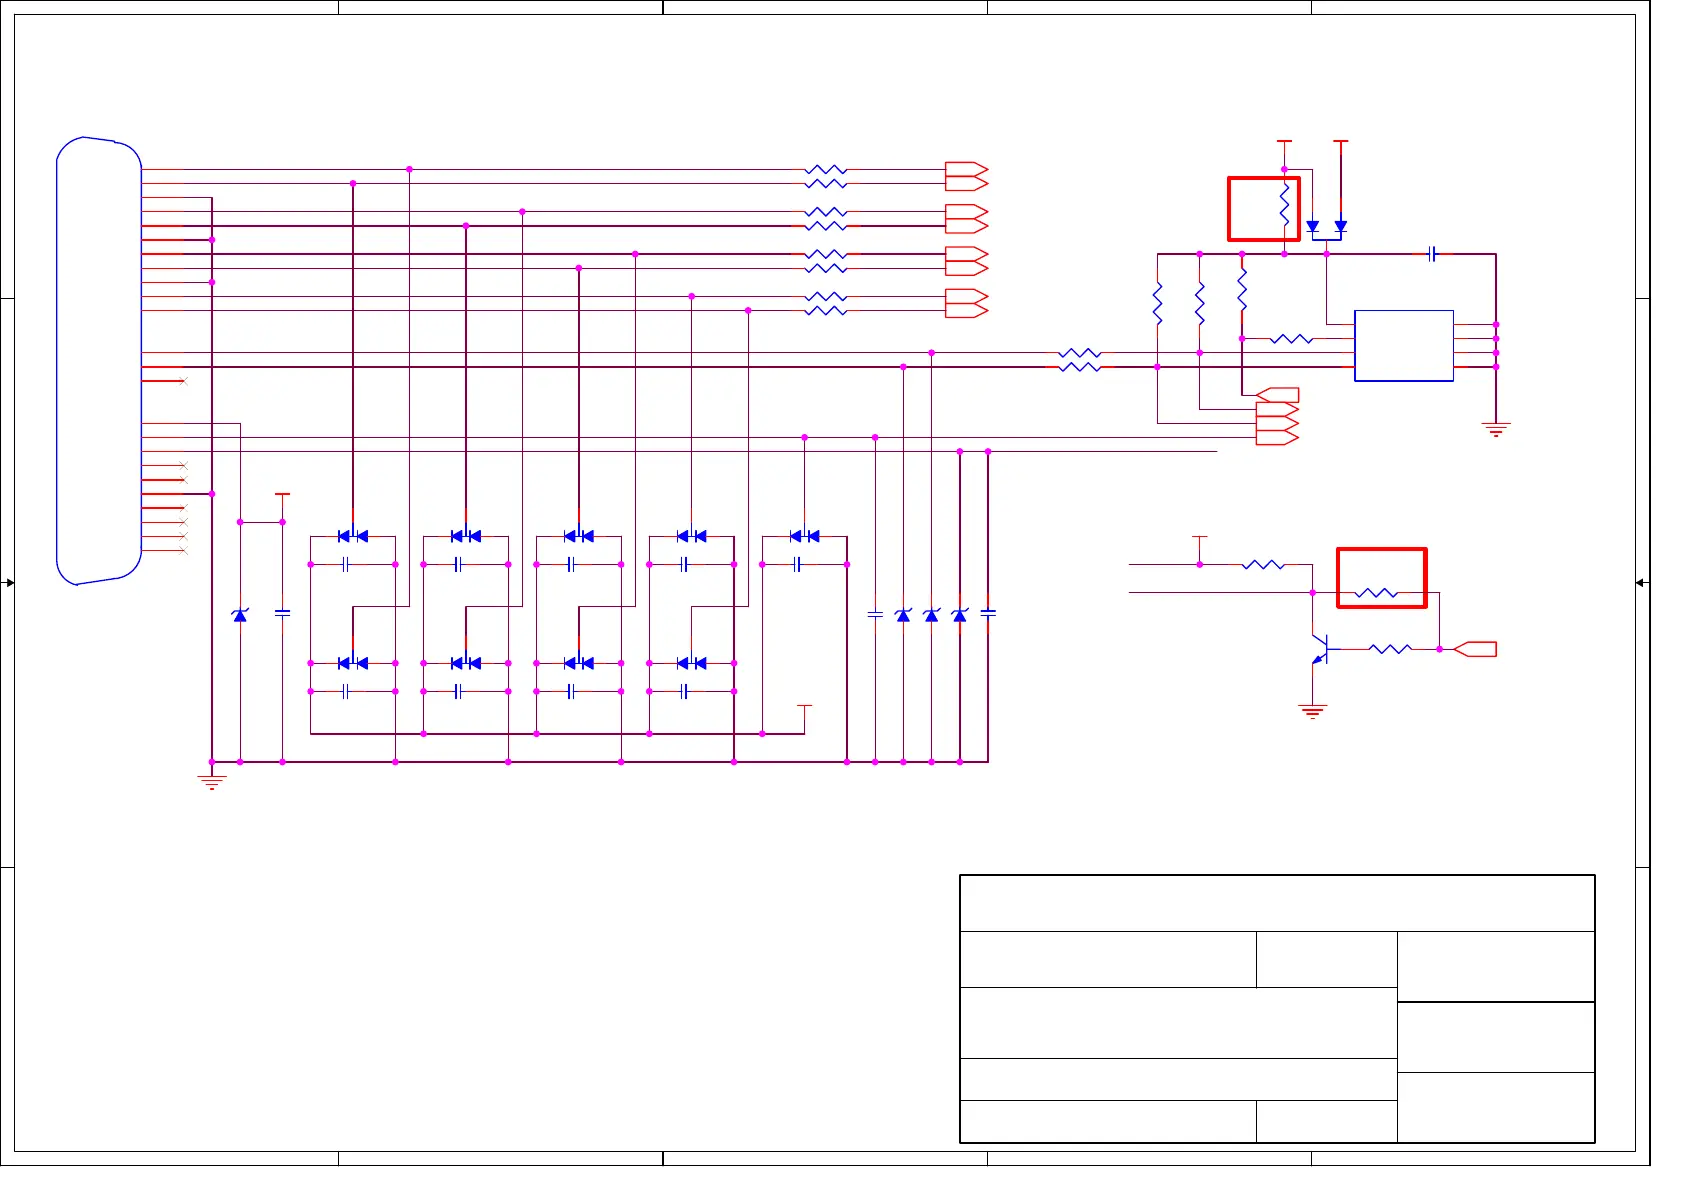Click the capacitor on the IC's top rail
Screen dimensions: 1684x1190
[1432, 254]
